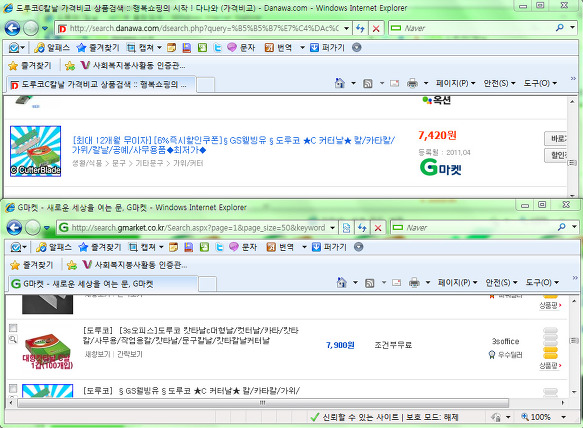Open the Danawa address bar dropdown
583x428 pixels.
click(x=346, y=28)
